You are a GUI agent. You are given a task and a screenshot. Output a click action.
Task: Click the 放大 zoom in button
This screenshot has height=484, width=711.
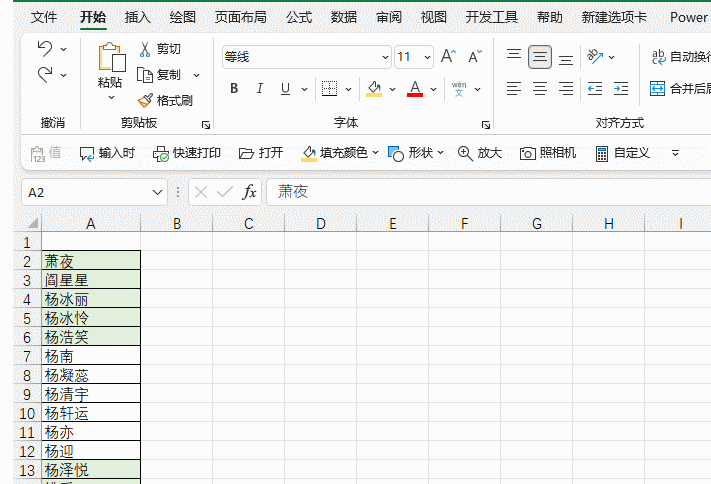click(x=480, y=153)
